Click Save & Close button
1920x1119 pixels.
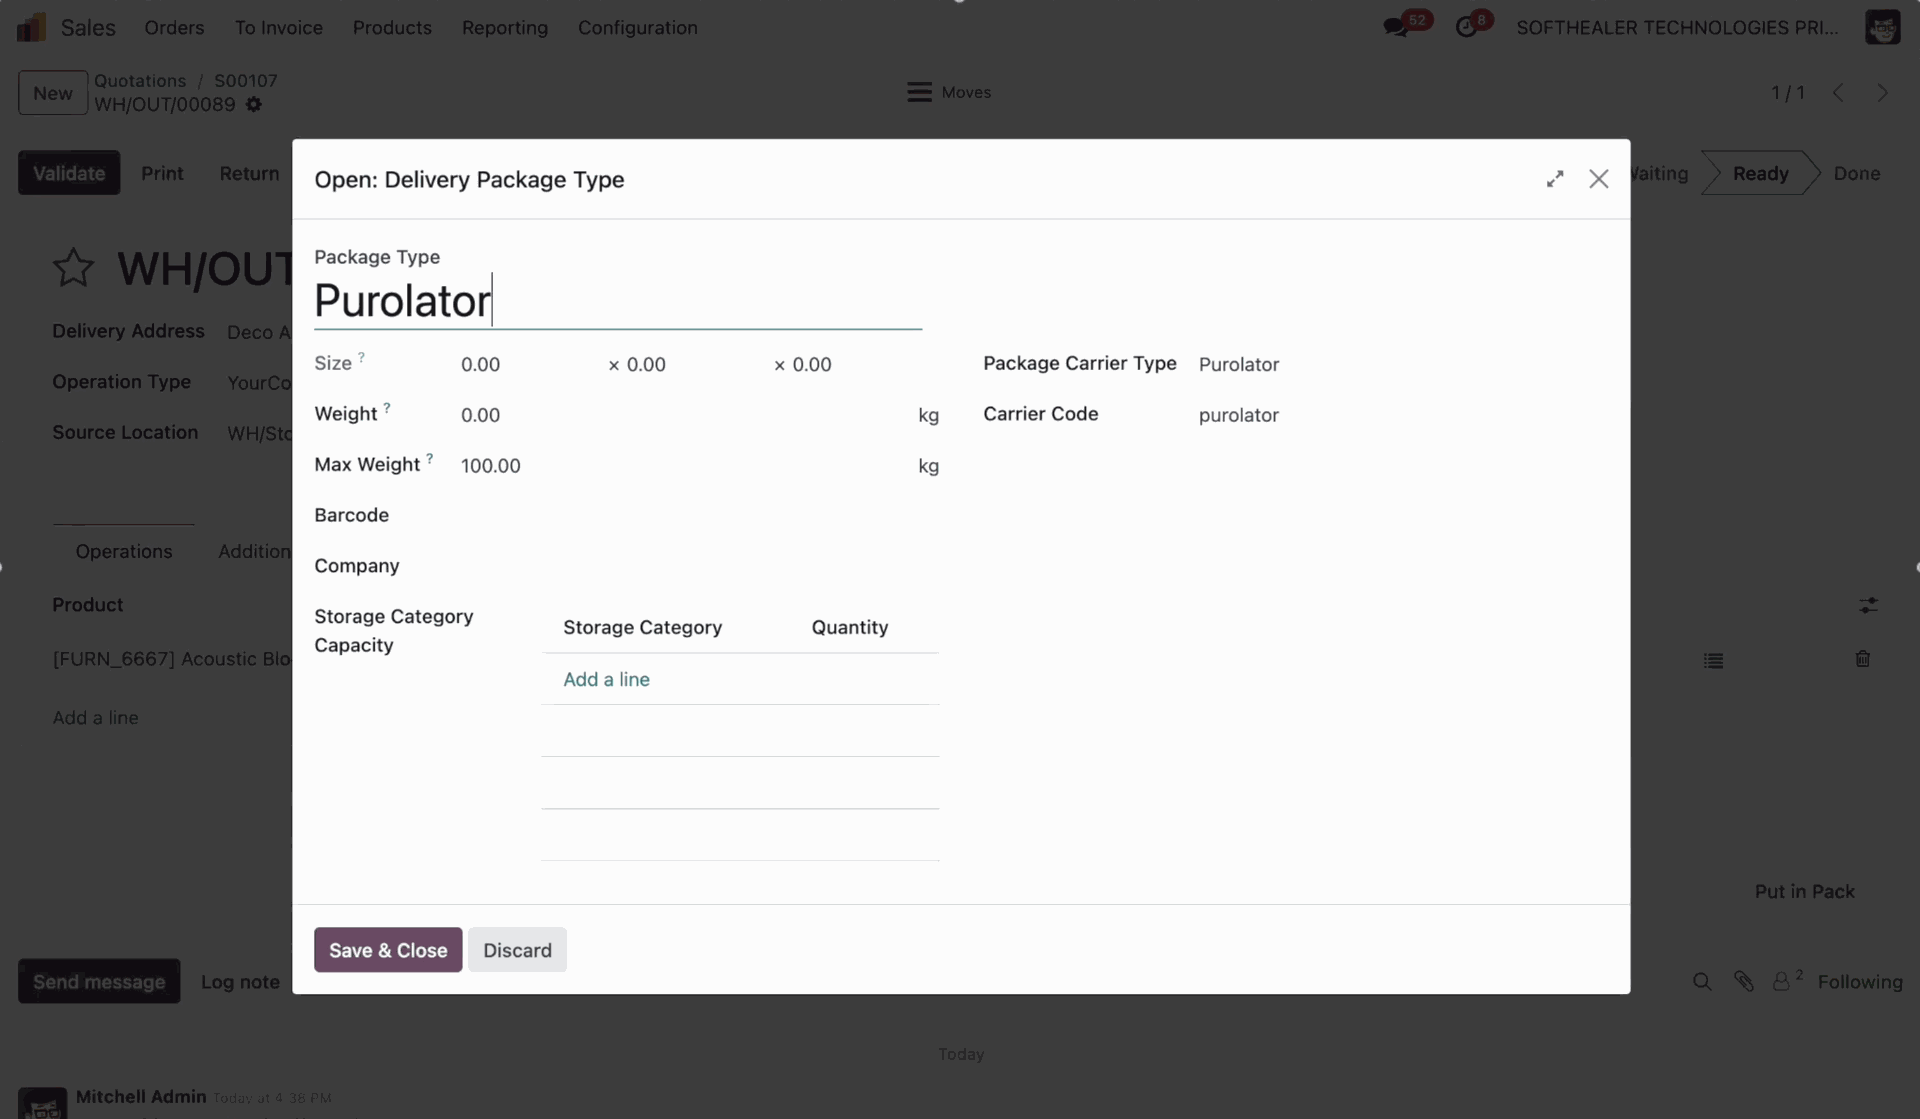[388, 950]
